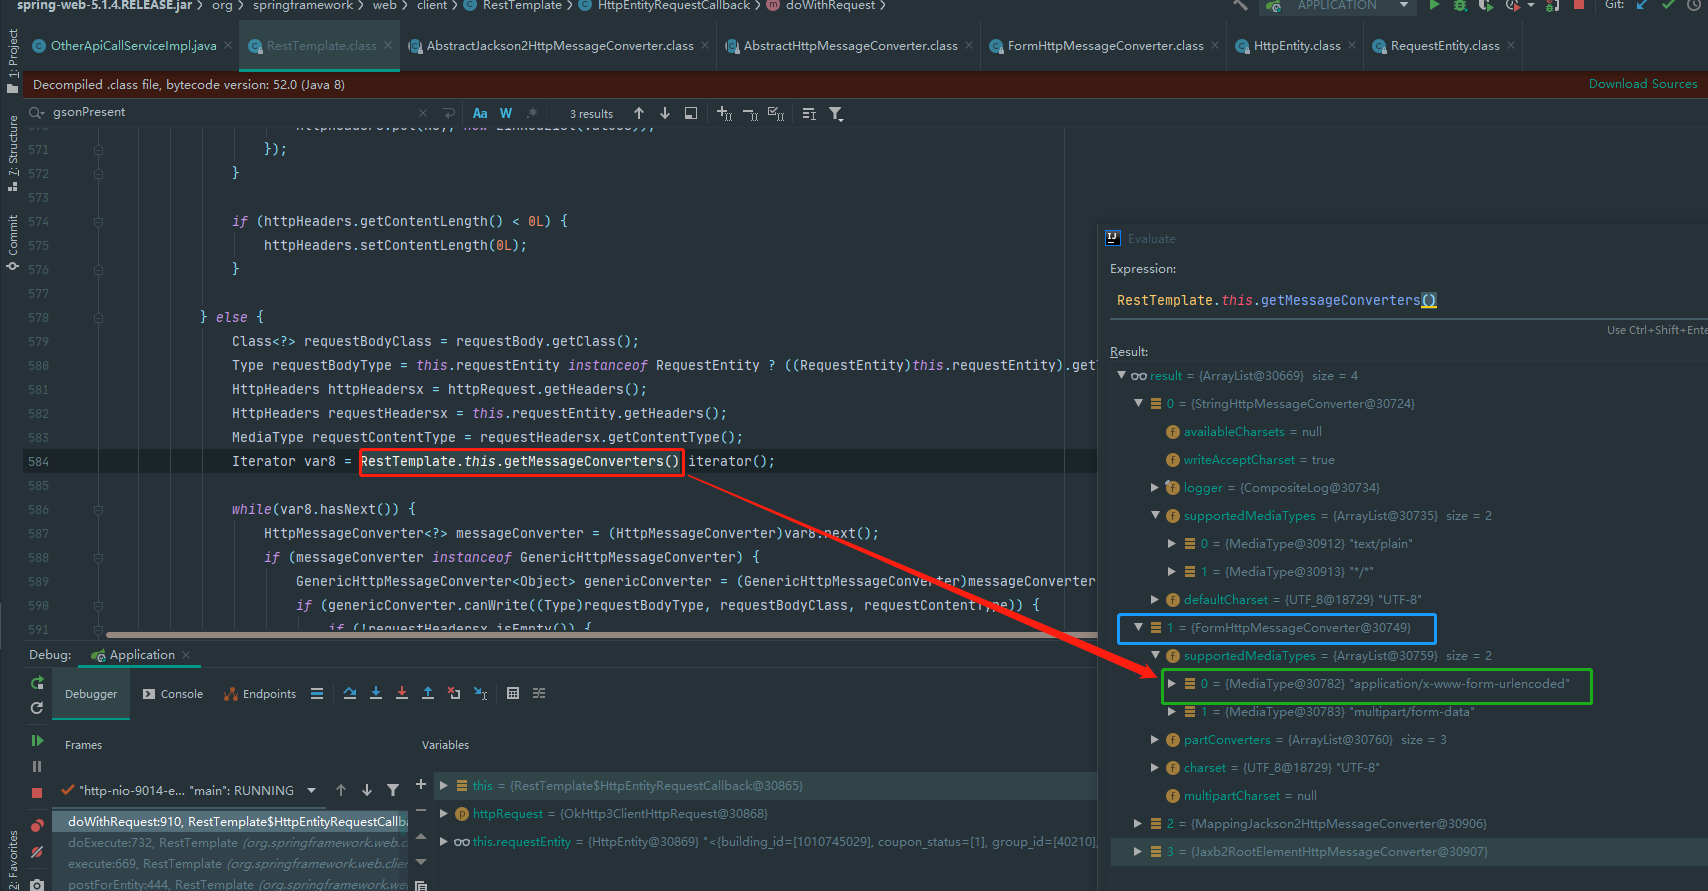Click the Pause Program icon
The height and width of the screenshot is (891, 1708).
37,767
